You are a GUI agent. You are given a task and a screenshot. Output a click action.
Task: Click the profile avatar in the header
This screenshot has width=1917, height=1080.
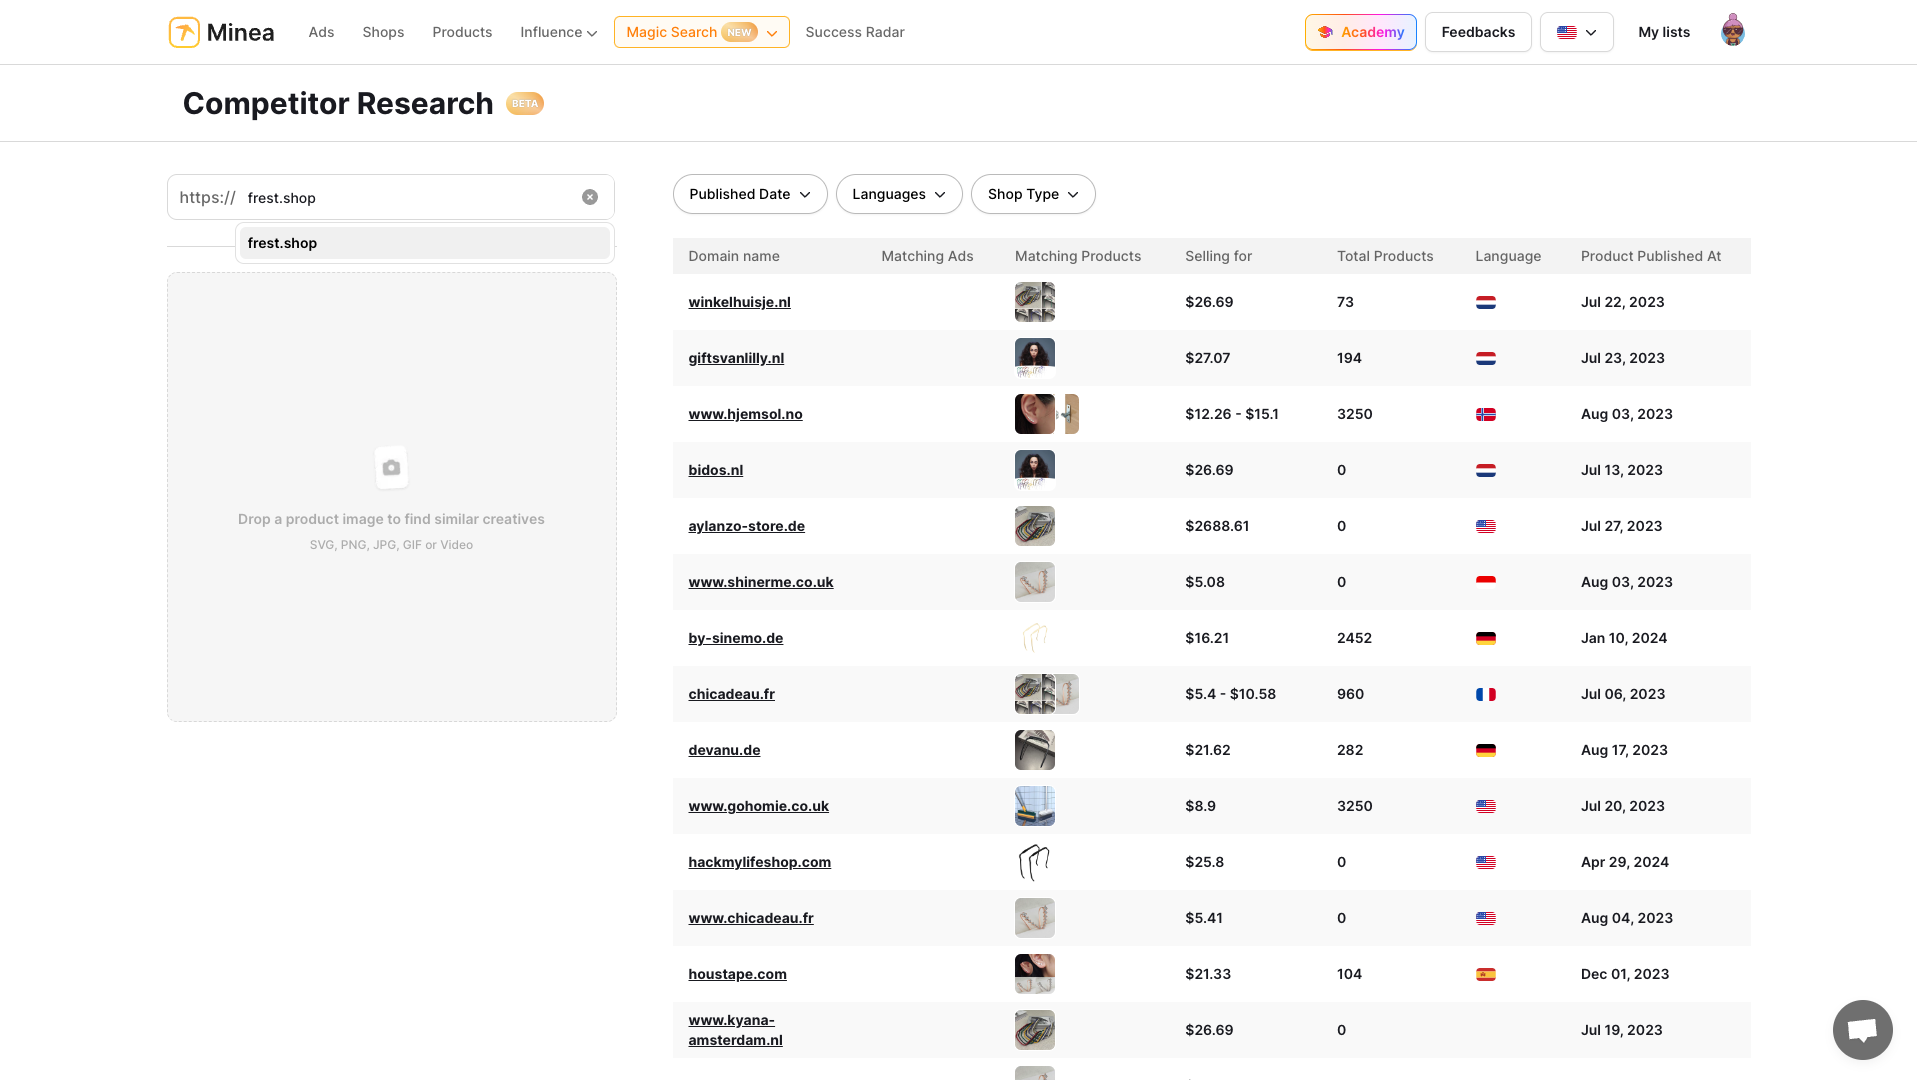pyautogui.click(x=1732, y=31)
